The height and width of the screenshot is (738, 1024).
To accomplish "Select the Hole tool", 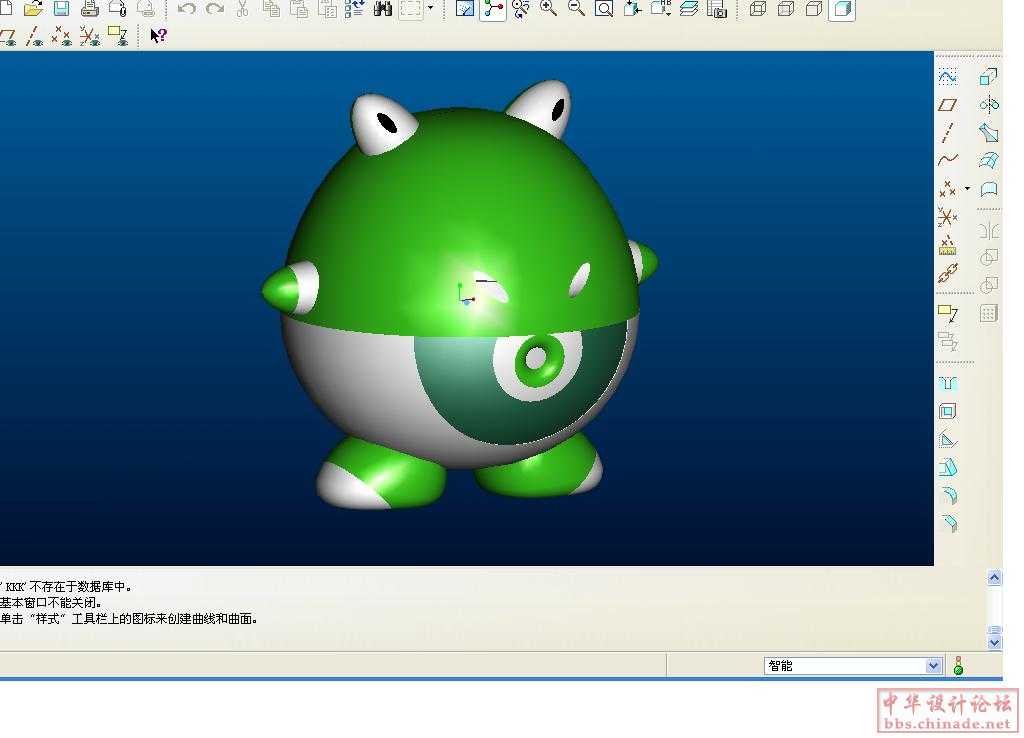I will [x=948, y=383].
